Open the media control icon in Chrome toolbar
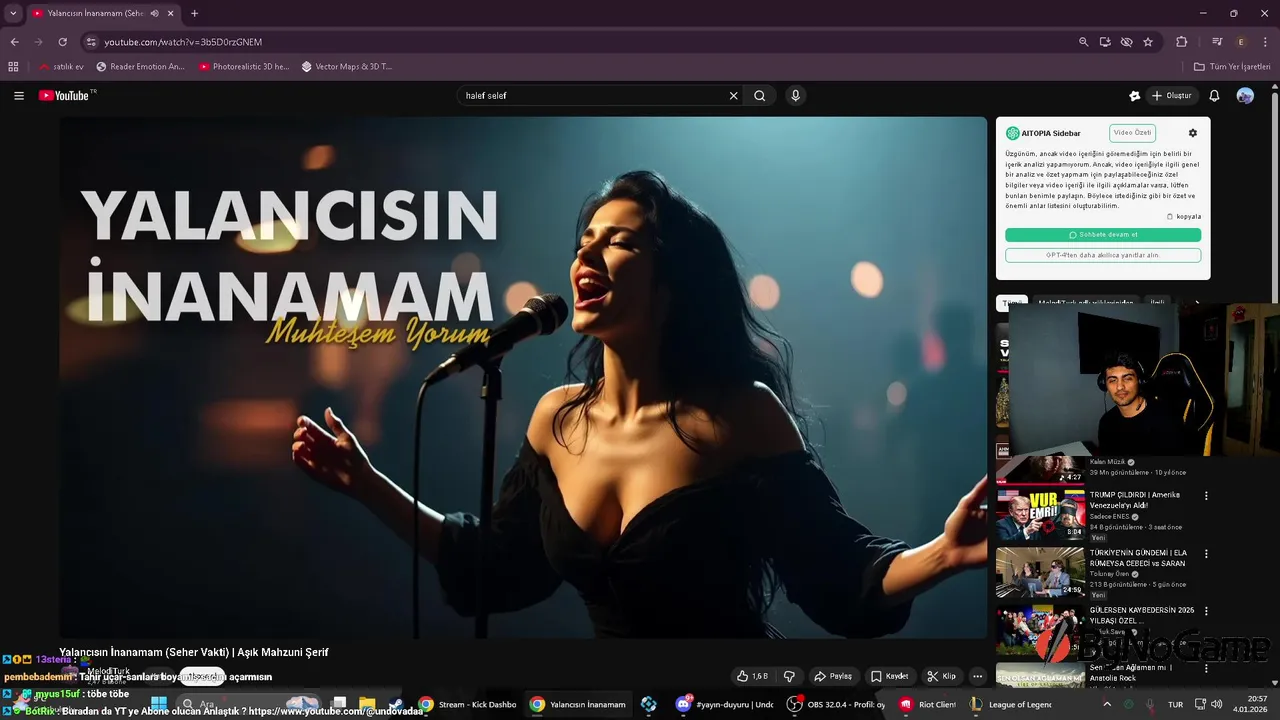Viewport: 1280px width, 720px height. 1217,42
